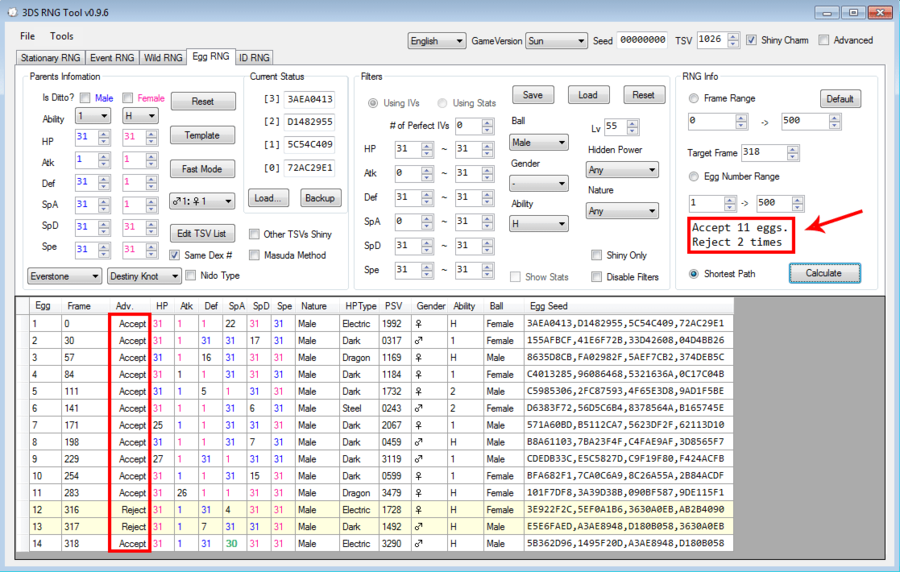Enable Nido Type checkbox

191,276
